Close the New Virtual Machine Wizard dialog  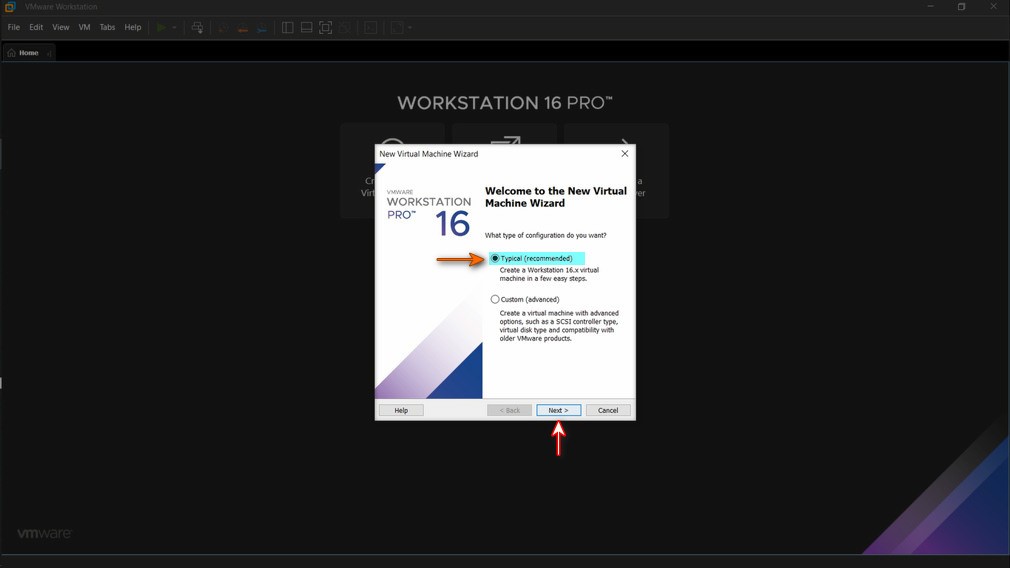tap(625, 153)
